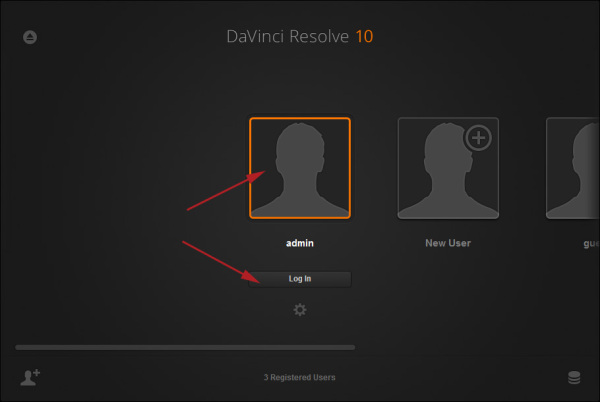Viewport: 600px width, 402px height.
Task: Click the plus badge on New User
Action: click(x=478, y=138)
